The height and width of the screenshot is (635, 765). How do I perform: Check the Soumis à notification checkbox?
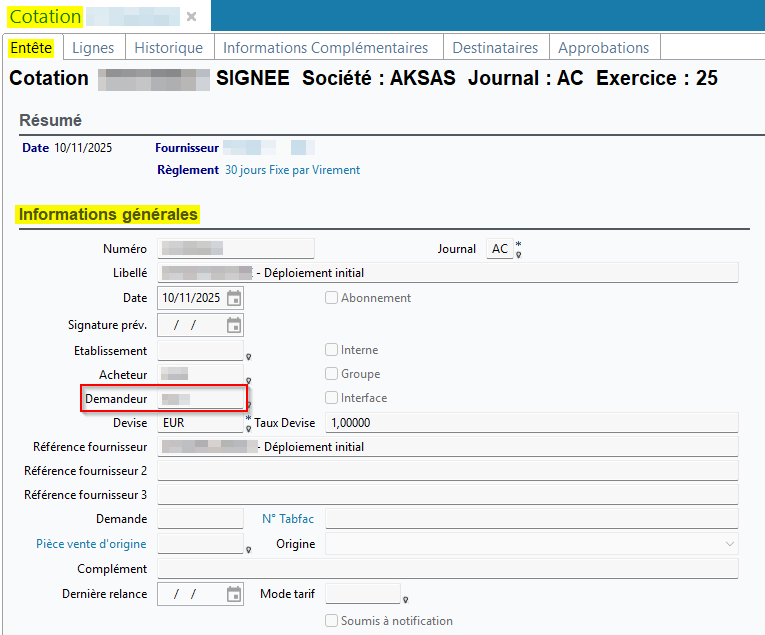tap(331, 621)
